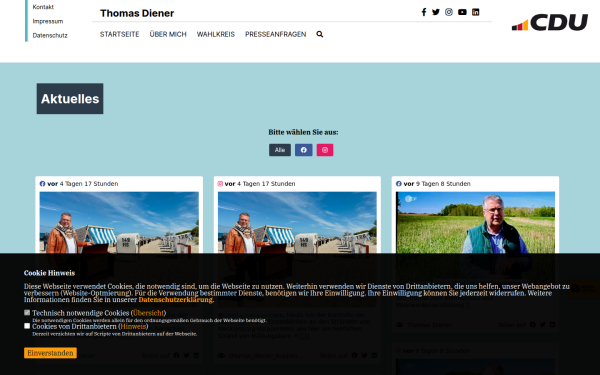Go to STARTSEITE menu item
The width and height of the screenshot is (600, 375).
tap(119, 34)
